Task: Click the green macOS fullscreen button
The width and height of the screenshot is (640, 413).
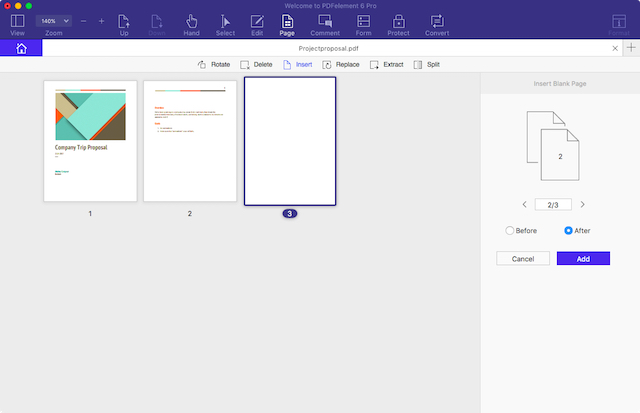Action: [29, 6]
